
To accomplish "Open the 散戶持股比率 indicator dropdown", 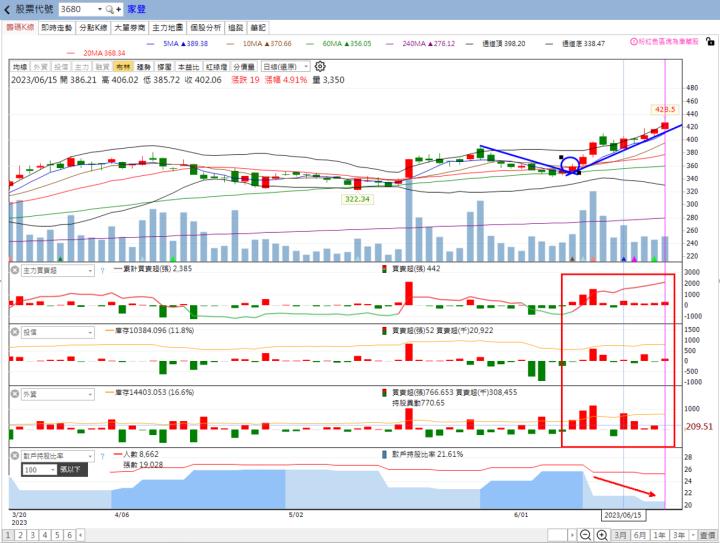I will 58,456.
